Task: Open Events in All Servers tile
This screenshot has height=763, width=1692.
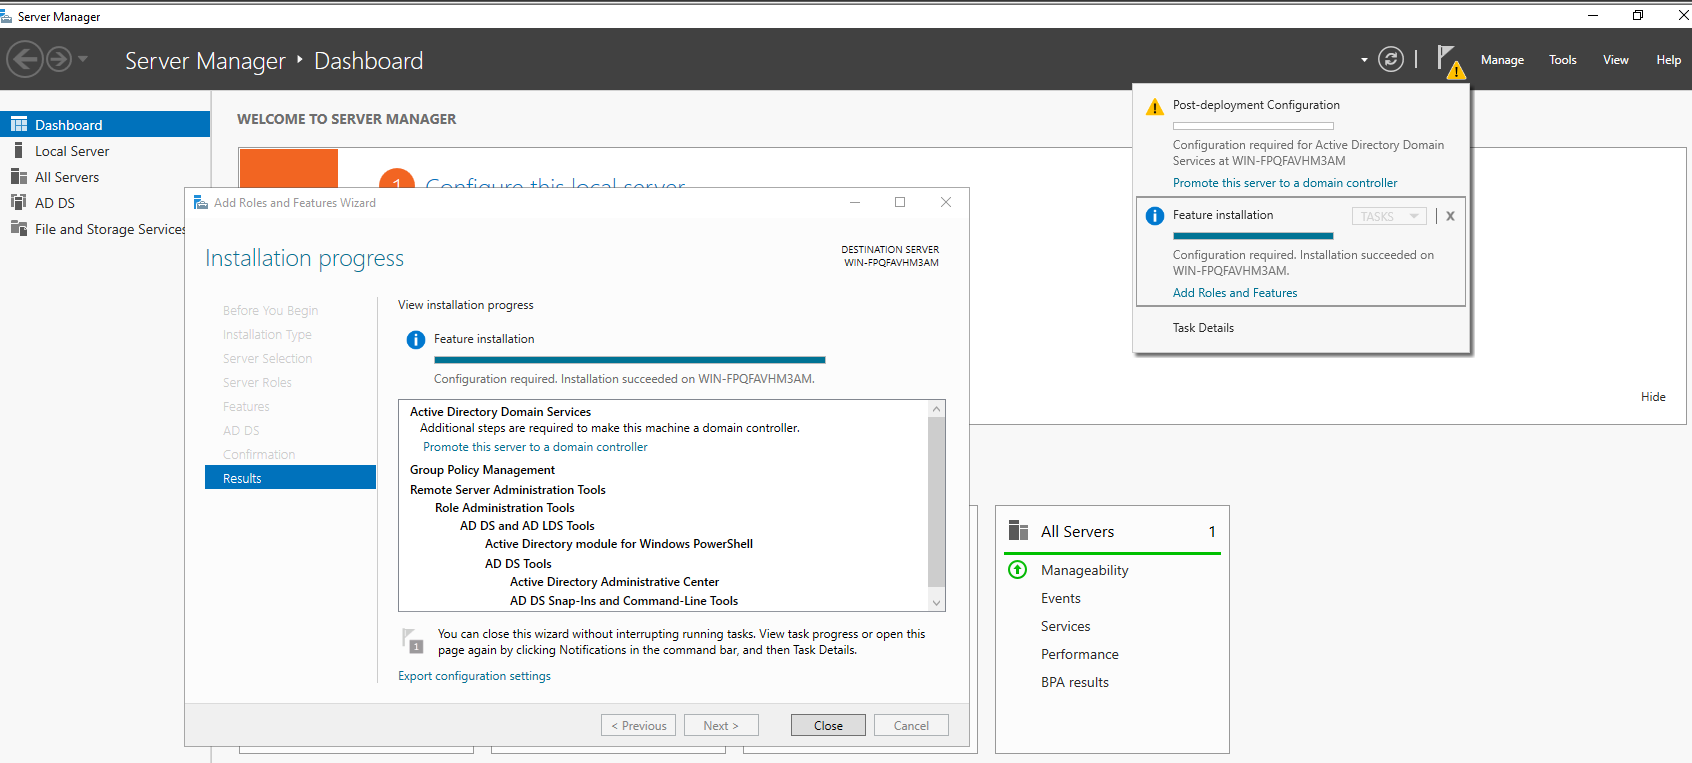Action: click(1060, 598)
